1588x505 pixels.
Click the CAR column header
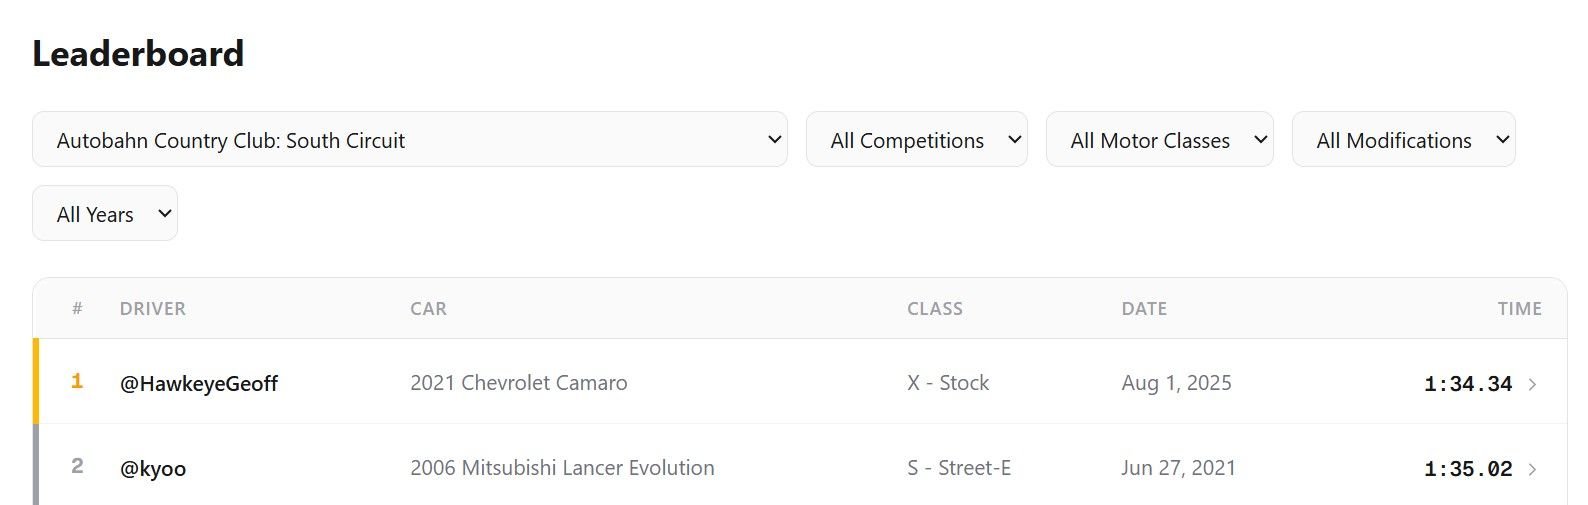(428, 309)
